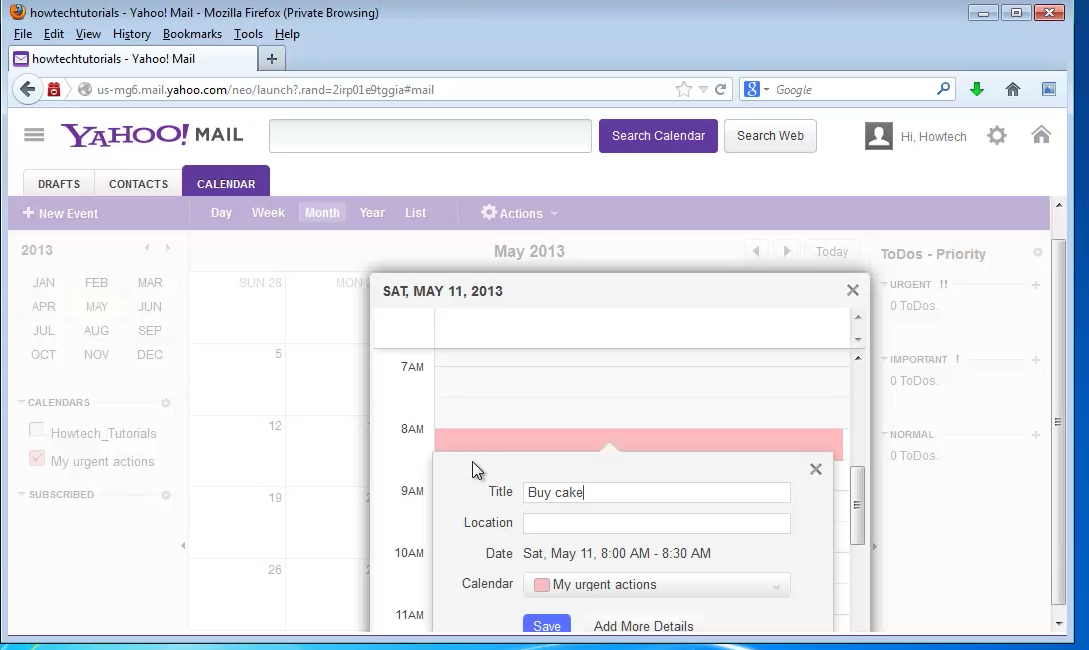Open the Downloads green arrow icon
Screen dimensions: 1089x650
click(x=977, y=90)
